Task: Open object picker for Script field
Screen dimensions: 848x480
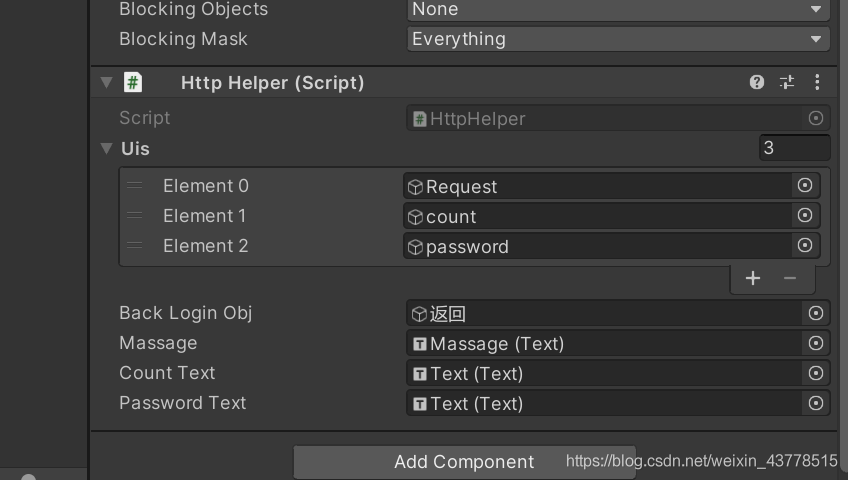Action: click(x=815, y=118)
